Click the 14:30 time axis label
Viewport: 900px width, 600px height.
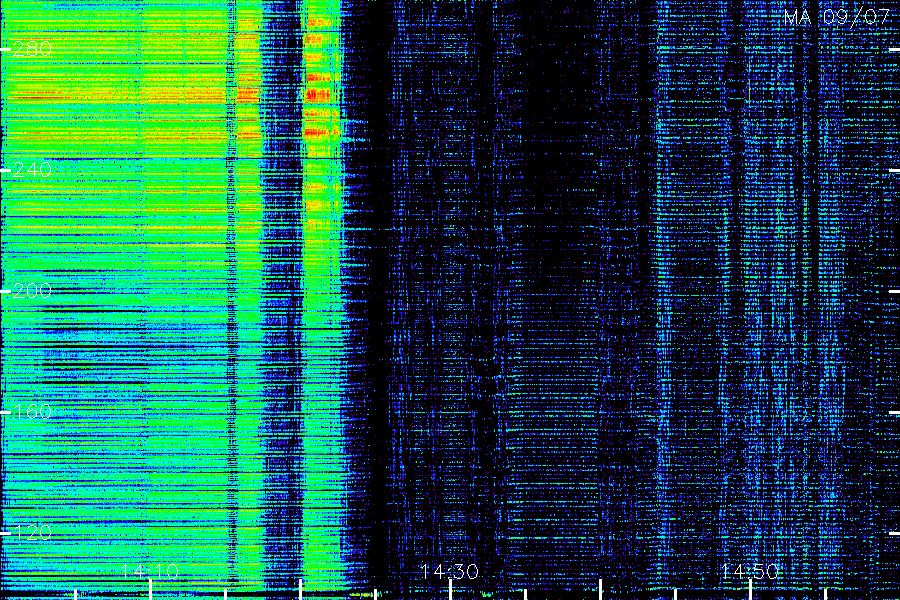click(x=450, y=571)
